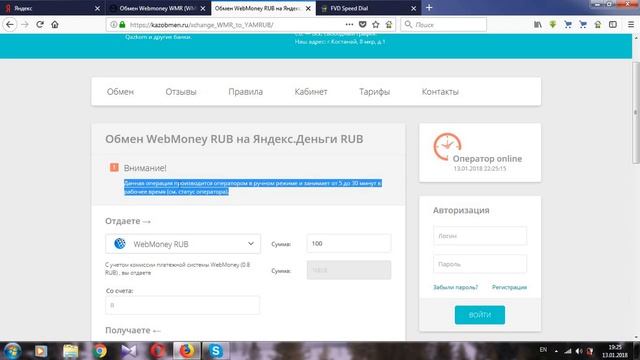Click the browser forward arrow

click(25, 24)
